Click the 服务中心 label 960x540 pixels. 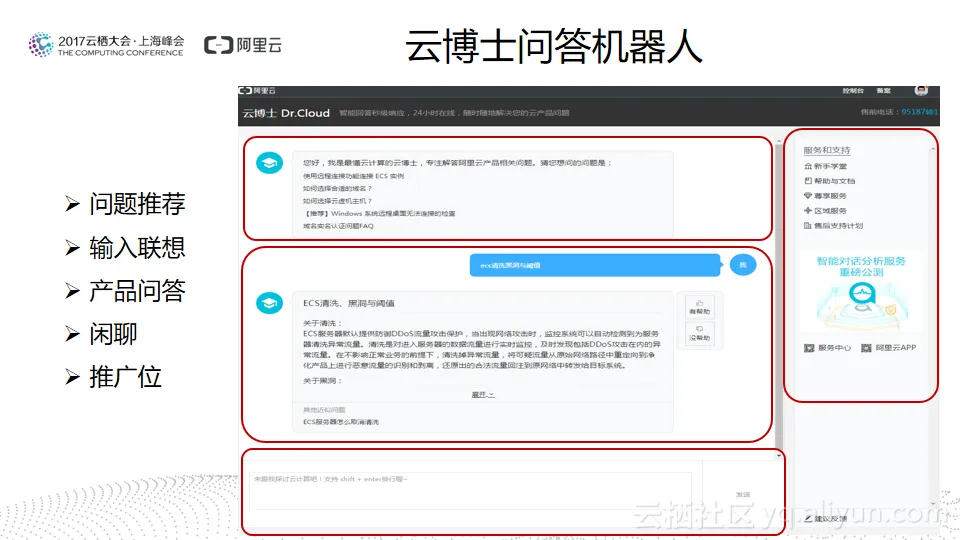click(x=834, y=348)
